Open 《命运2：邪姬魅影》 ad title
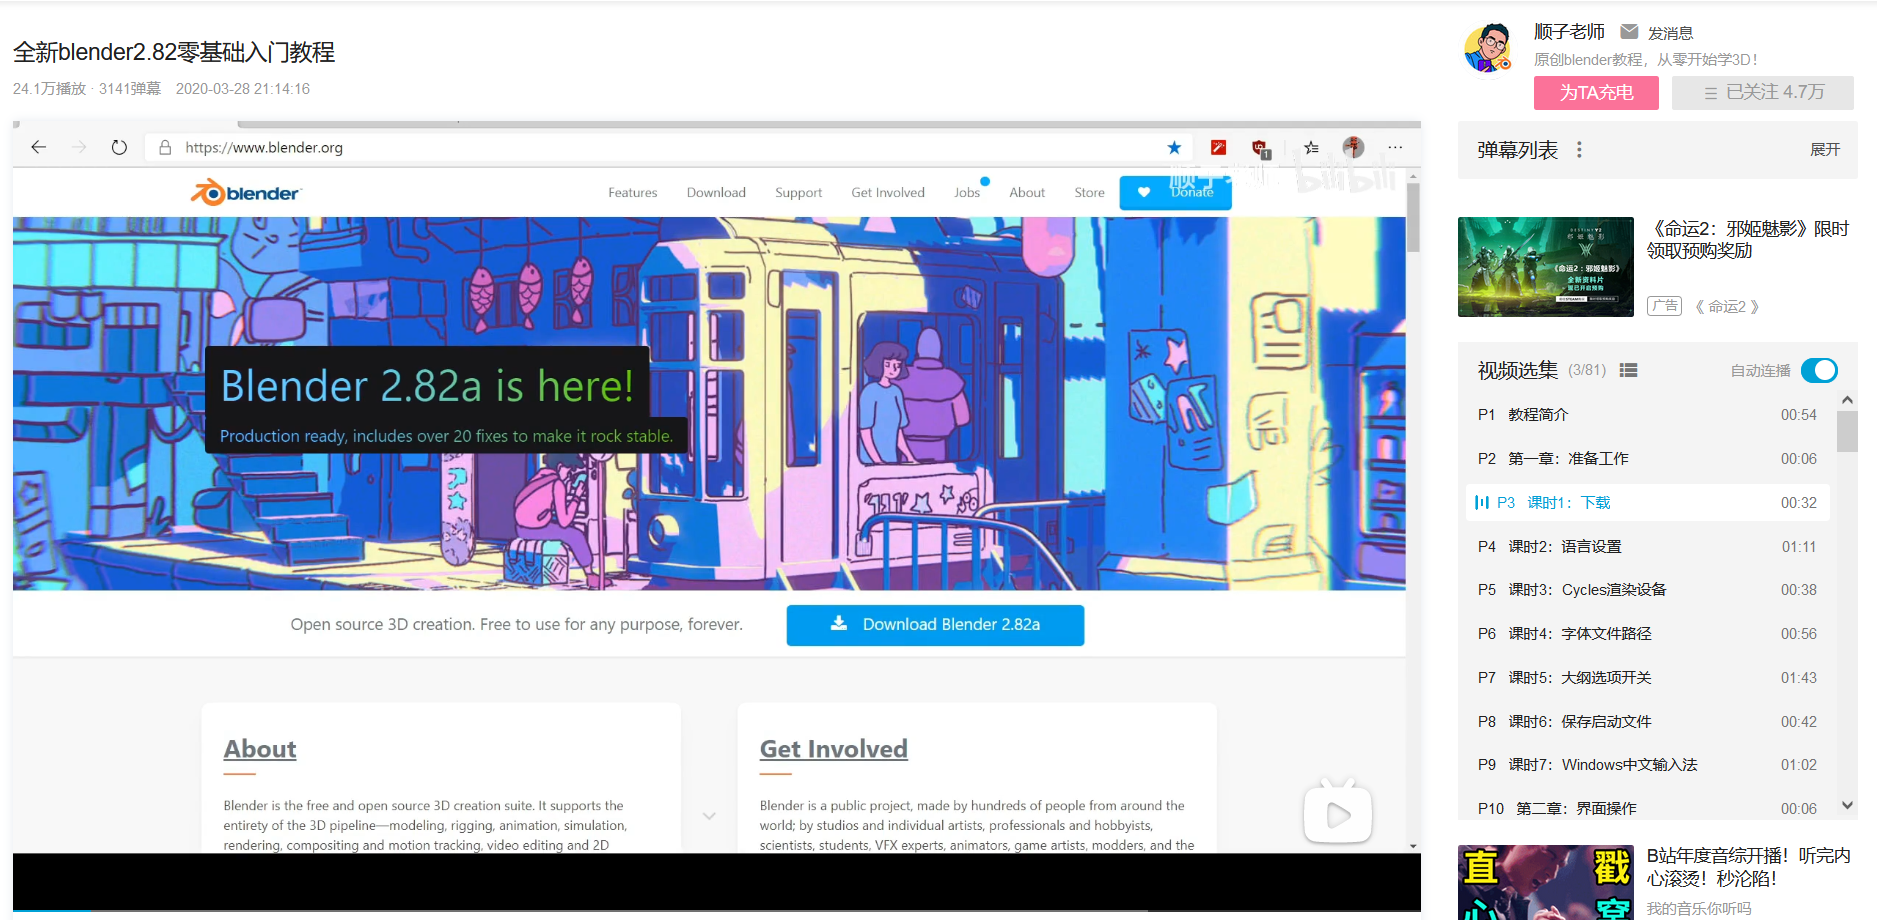This screenshot has height=920, width=1877. (1748, 240)
